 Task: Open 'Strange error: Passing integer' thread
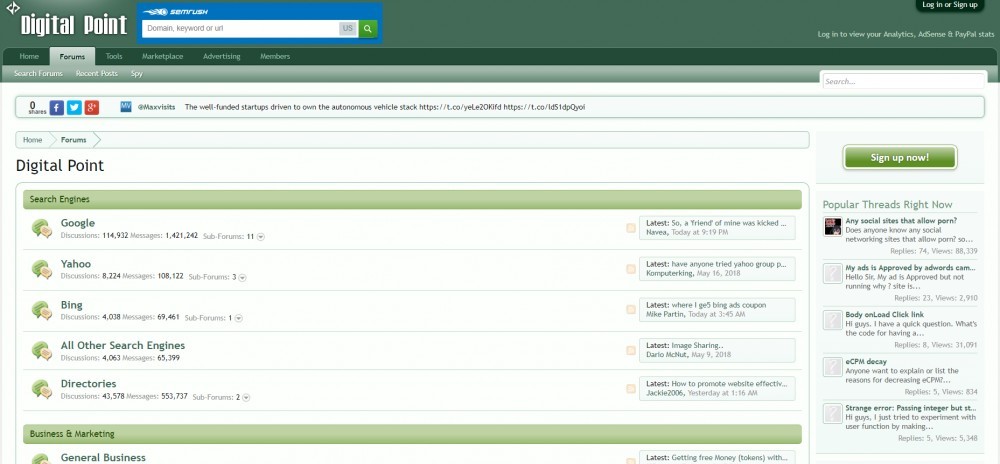[x=911, y=408]
